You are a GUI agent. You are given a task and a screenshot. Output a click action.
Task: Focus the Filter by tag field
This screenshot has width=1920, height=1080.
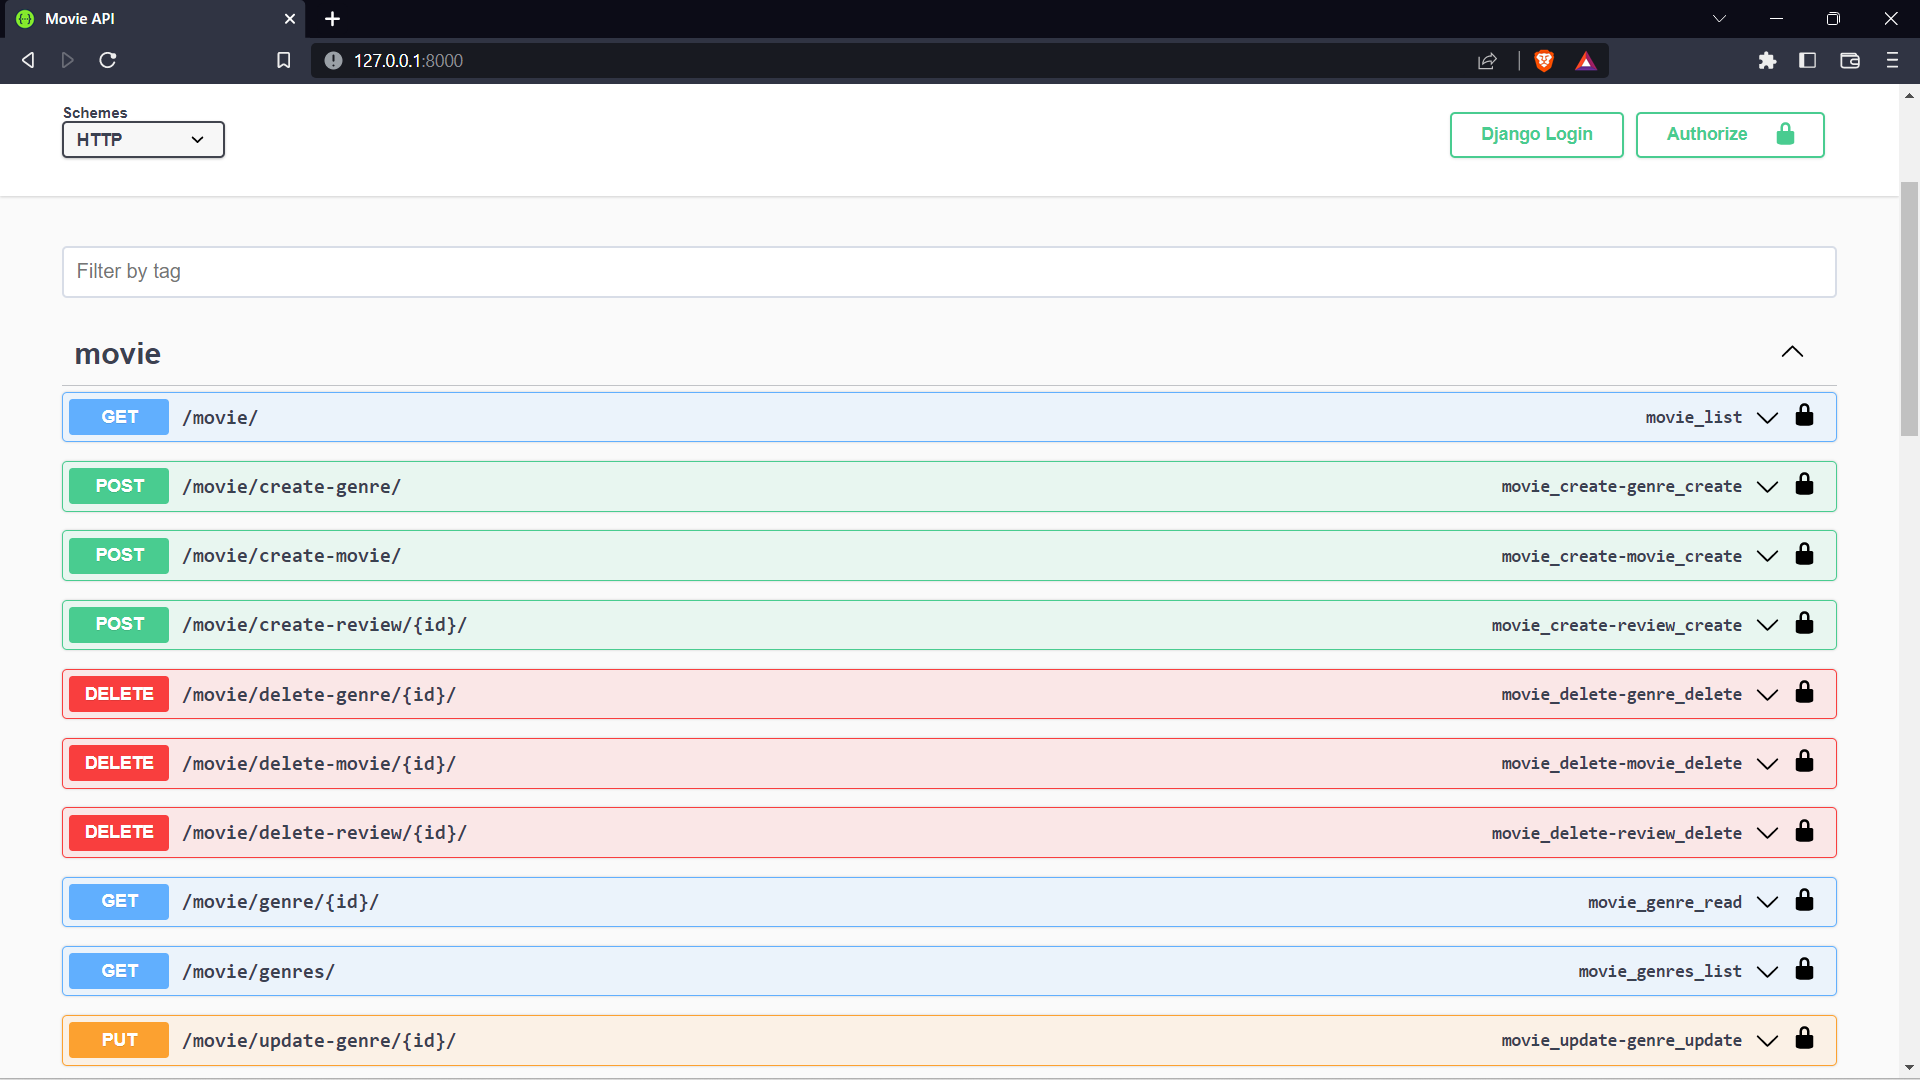click(x=948, y=272)
